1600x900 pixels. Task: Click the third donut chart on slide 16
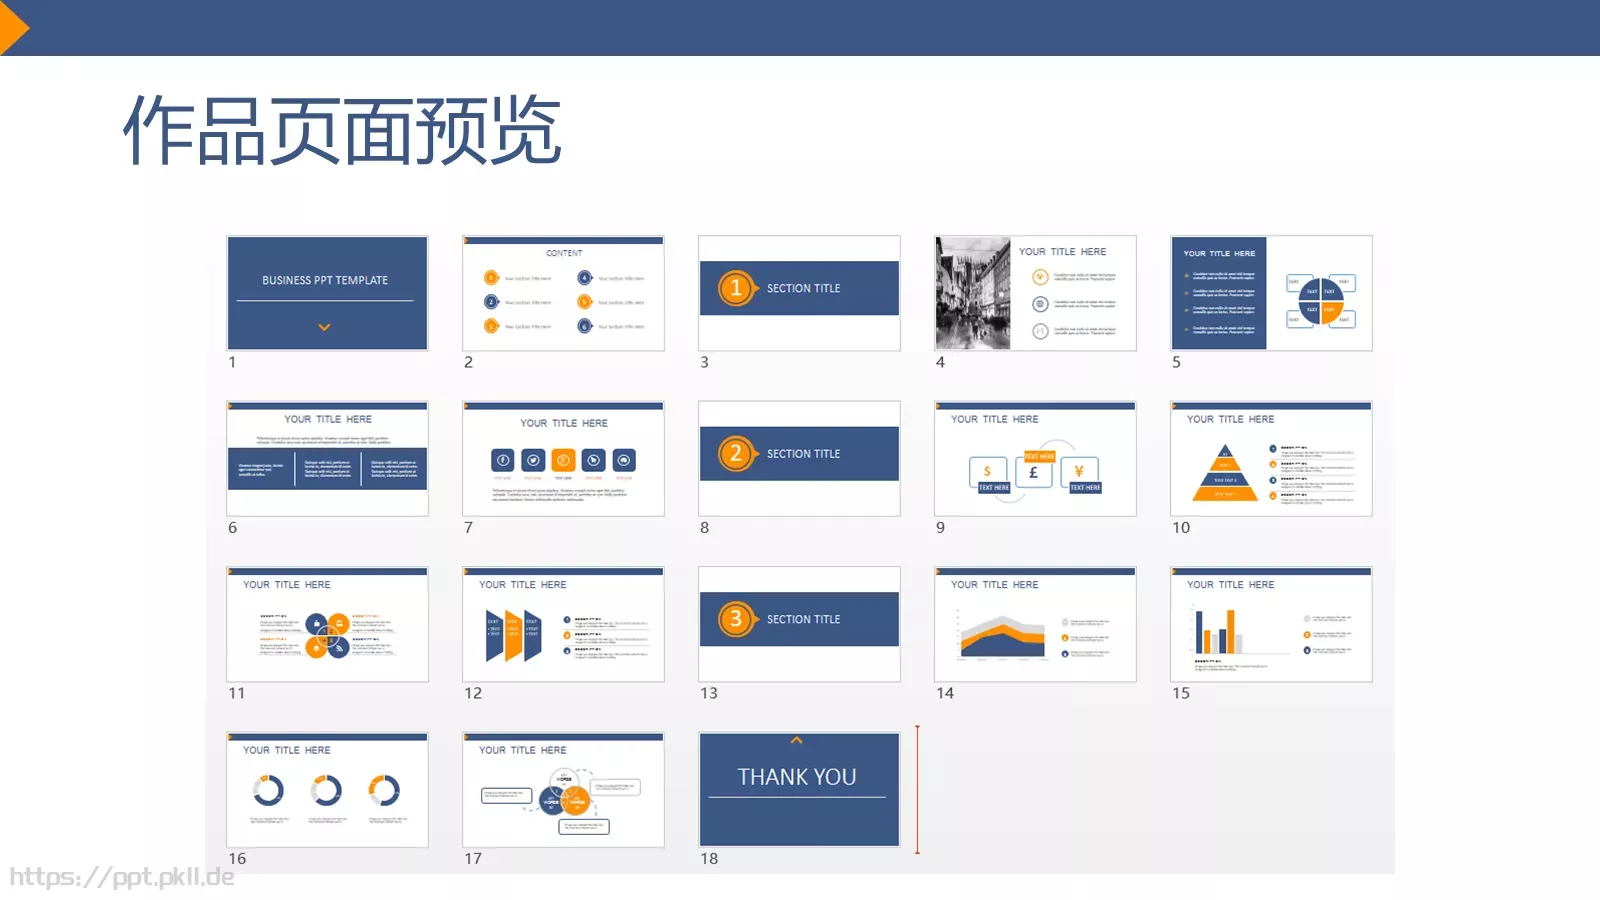click(x=385, y=791)
